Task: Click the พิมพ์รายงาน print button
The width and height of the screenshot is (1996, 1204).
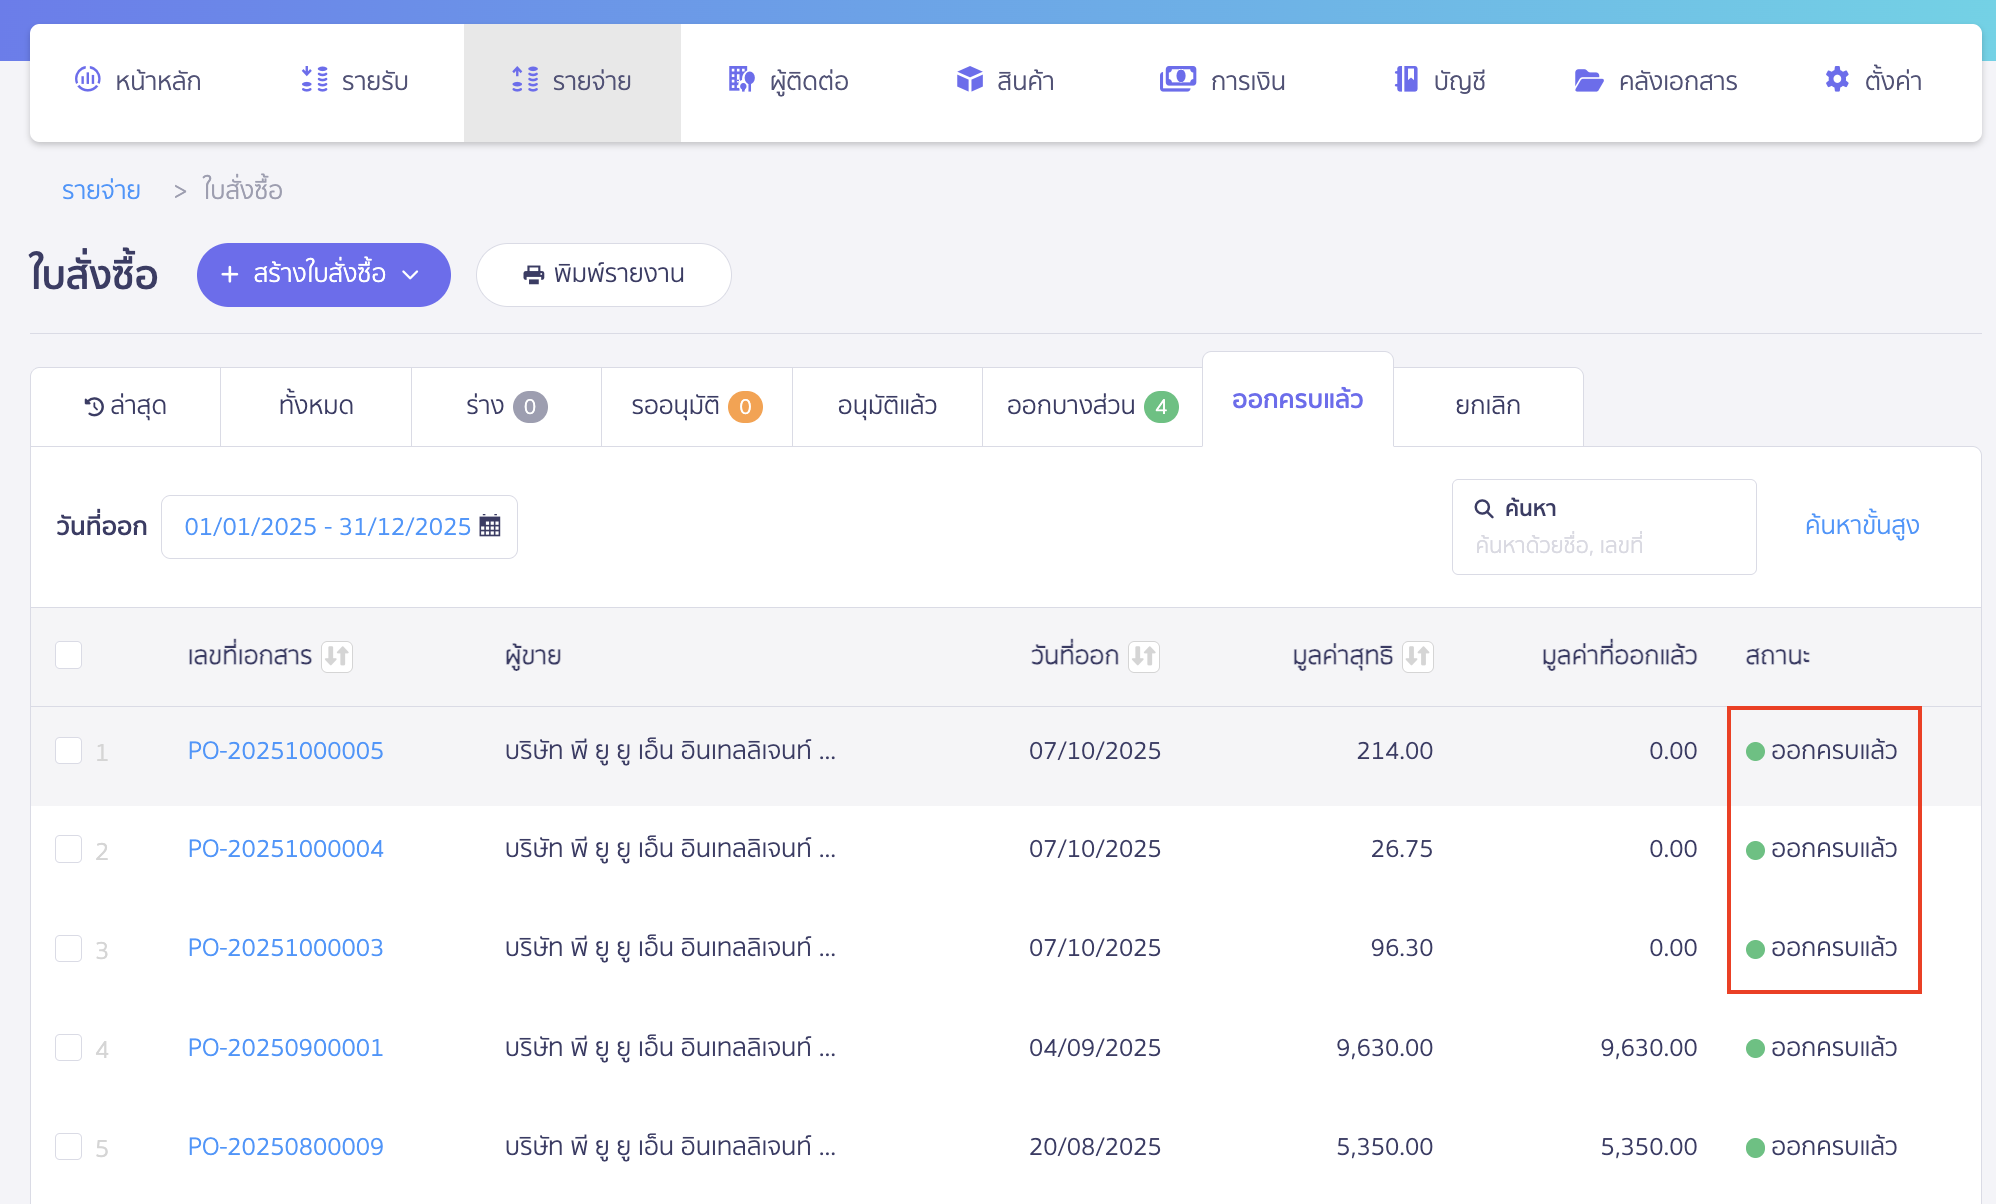Action: [x=603, y=274]
